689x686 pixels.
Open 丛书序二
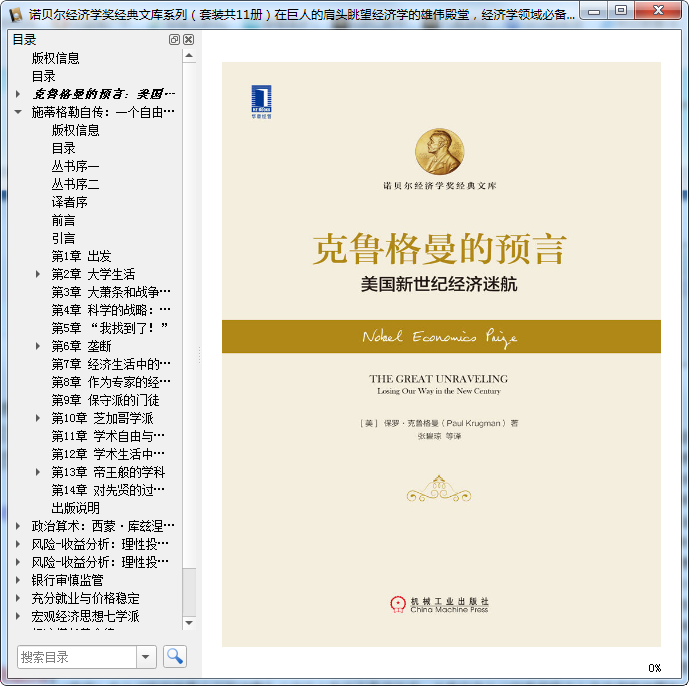[x=76, y=184]
